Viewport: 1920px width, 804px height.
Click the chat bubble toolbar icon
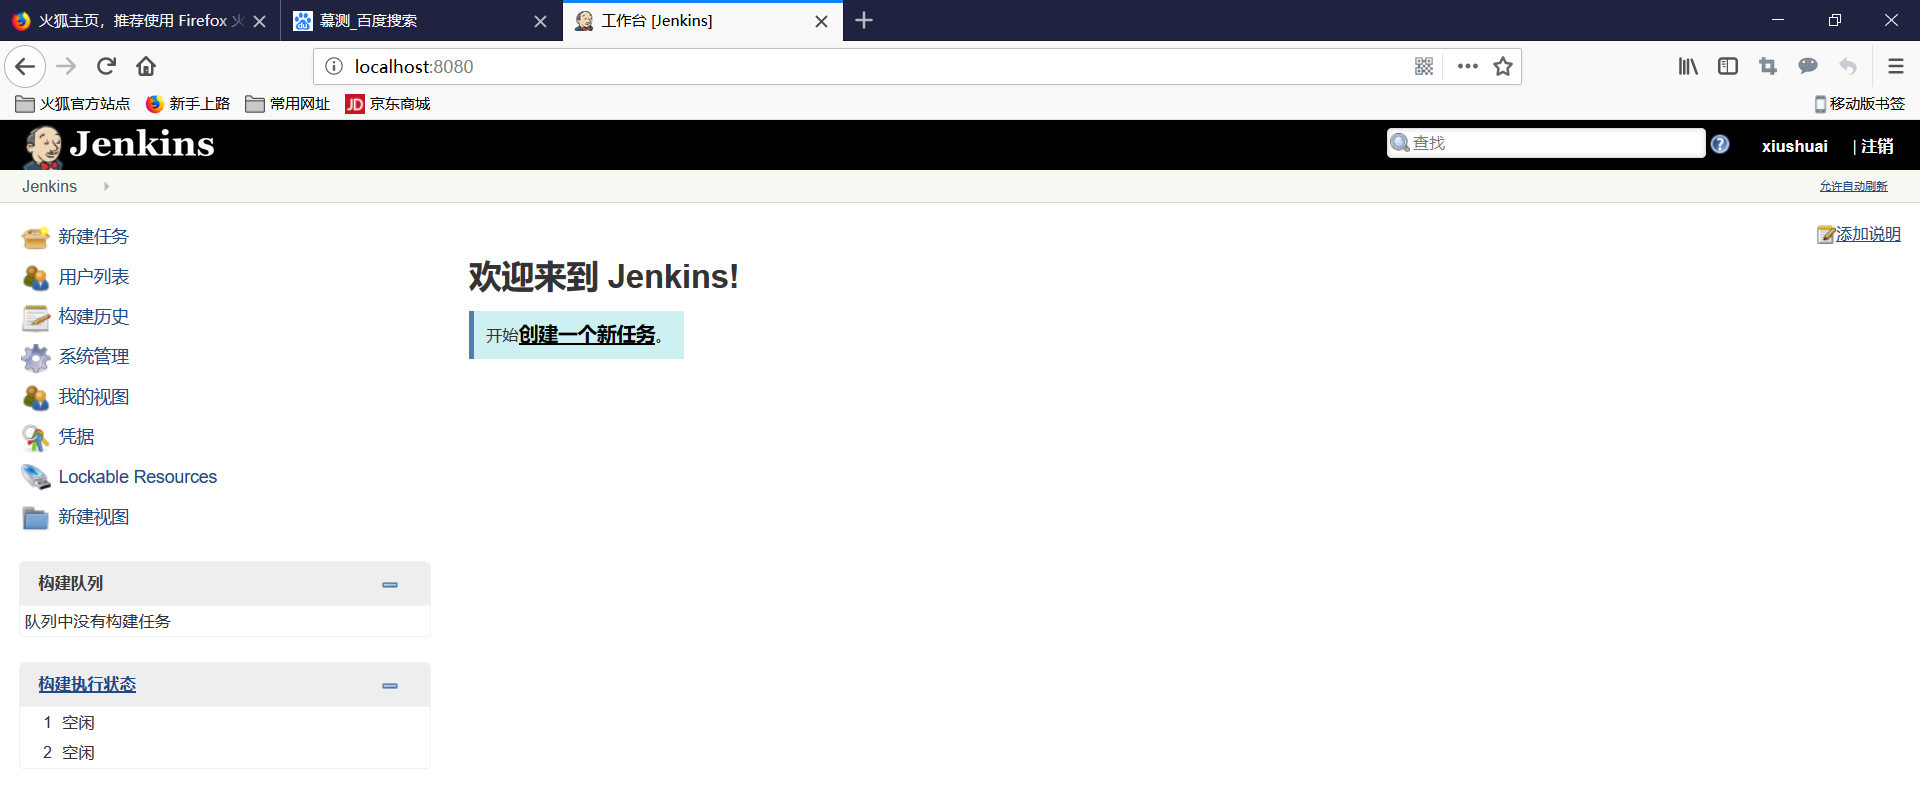click(1808, 66)
